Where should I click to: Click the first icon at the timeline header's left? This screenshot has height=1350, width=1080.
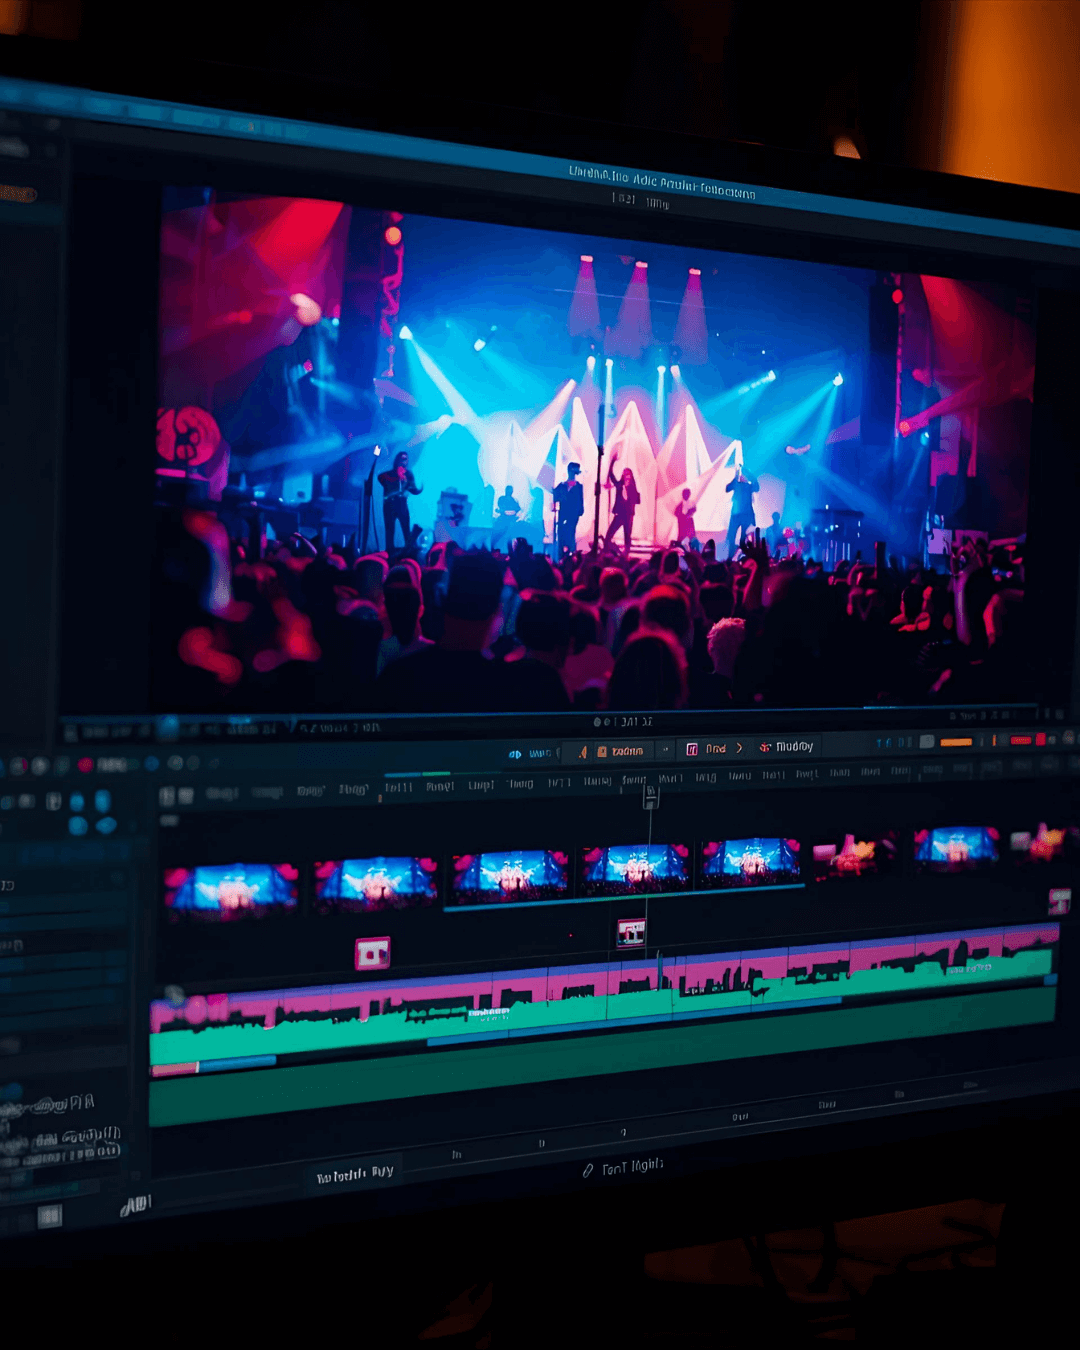click(167, 796)
